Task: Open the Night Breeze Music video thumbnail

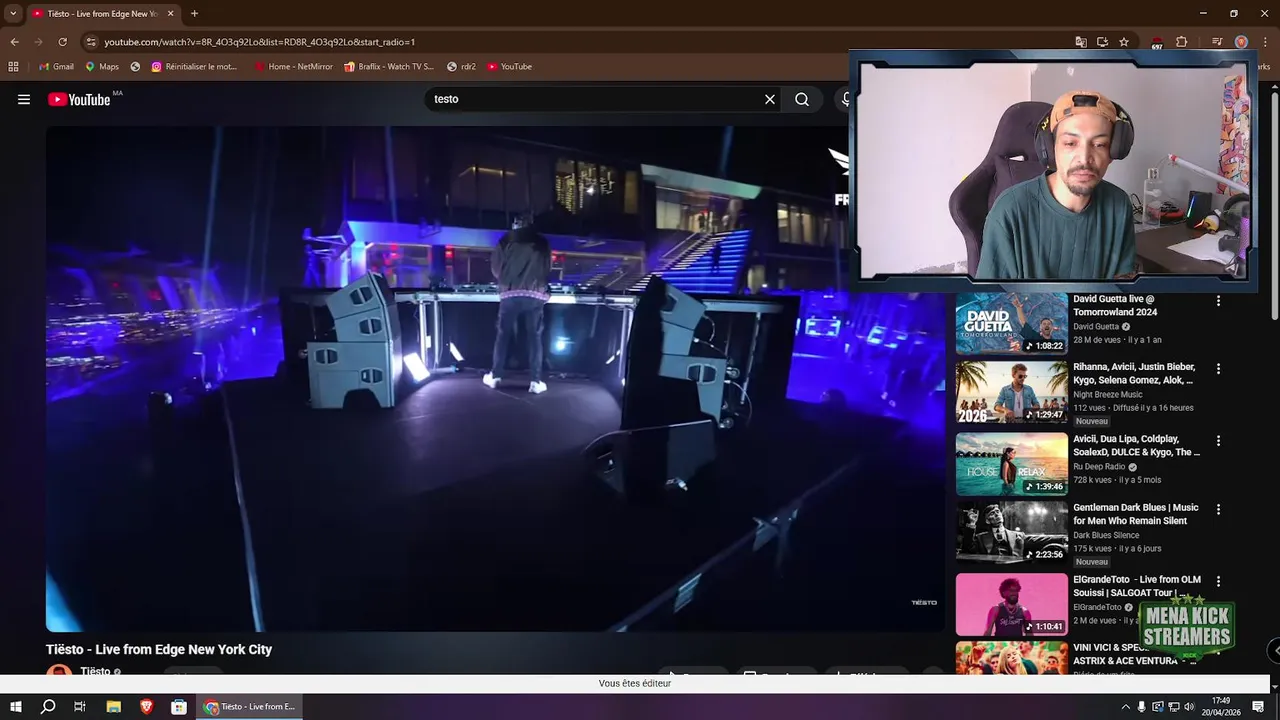Action: click(x=1011, y=391)
